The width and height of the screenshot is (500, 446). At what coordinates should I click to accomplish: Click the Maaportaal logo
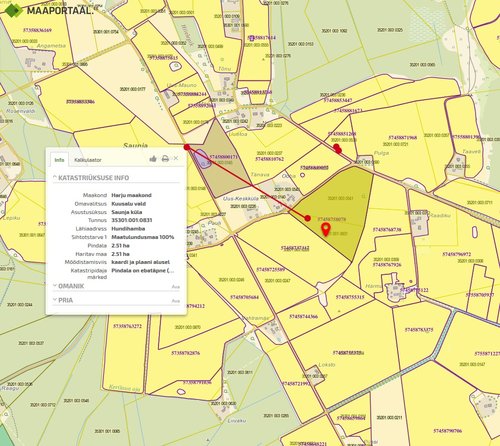(48, 10)
